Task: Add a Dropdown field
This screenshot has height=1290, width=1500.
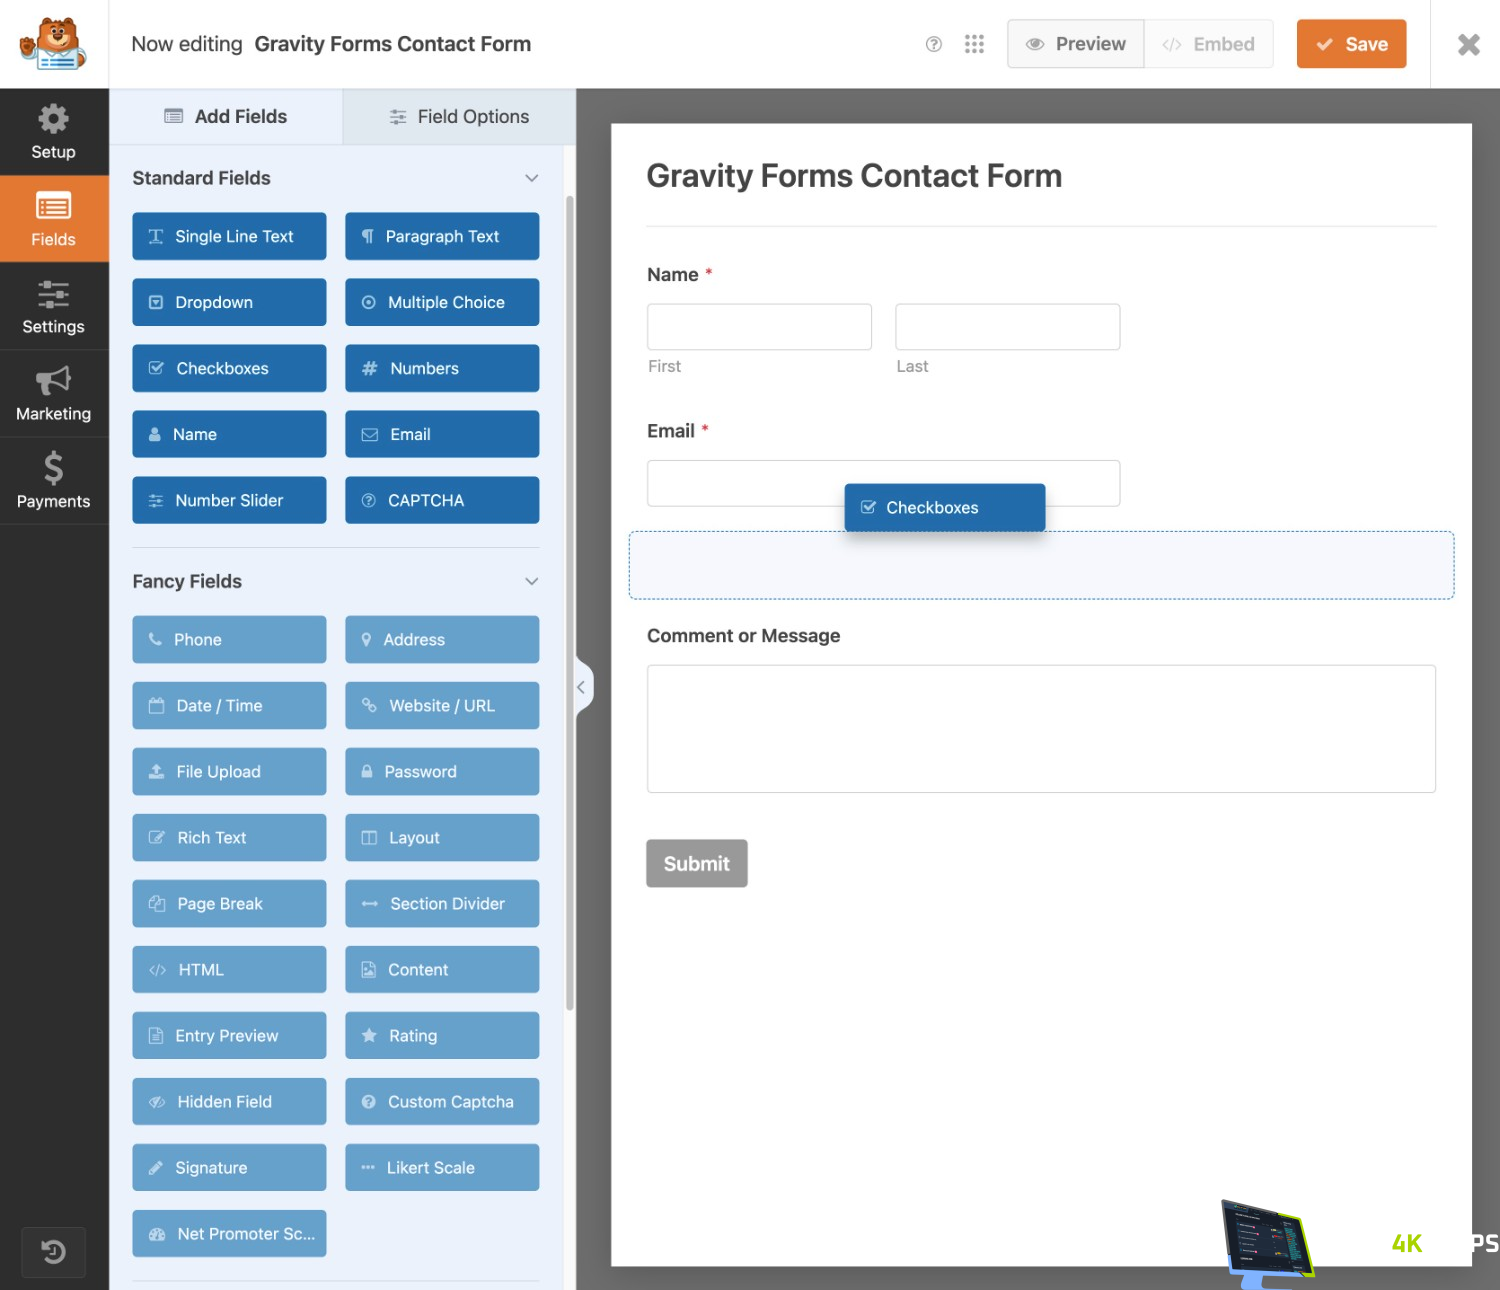Action: 229,302
